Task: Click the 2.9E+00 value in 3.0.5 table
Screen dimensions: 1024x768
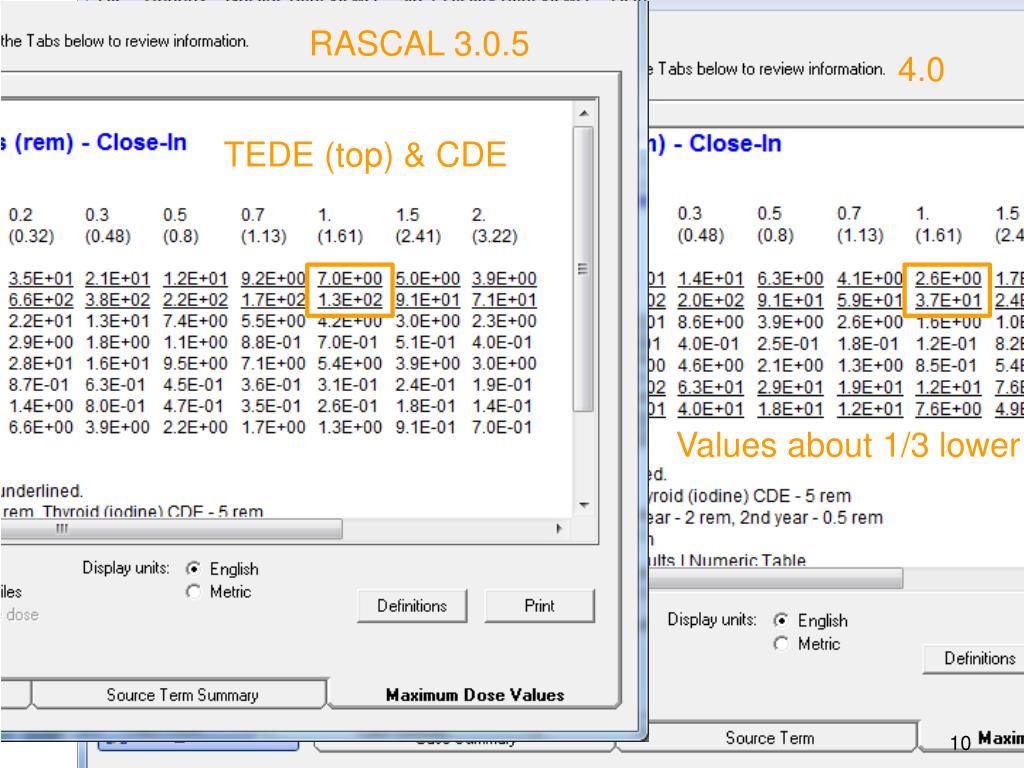Action: coord(40,342)
